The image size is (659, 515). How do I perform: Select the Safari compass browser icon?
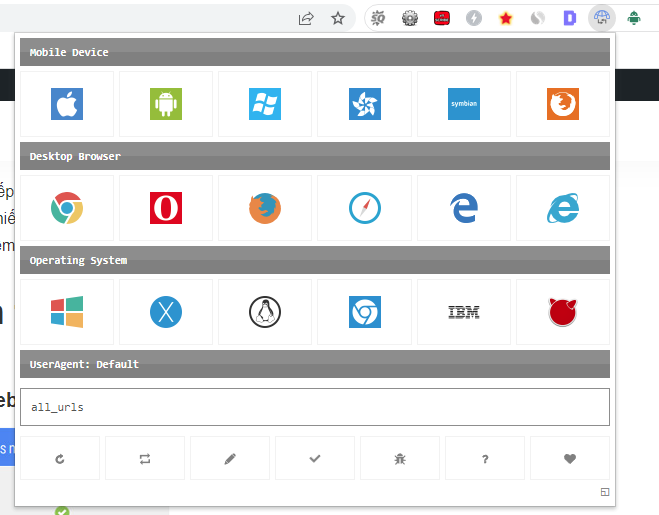tap(364, 208)
